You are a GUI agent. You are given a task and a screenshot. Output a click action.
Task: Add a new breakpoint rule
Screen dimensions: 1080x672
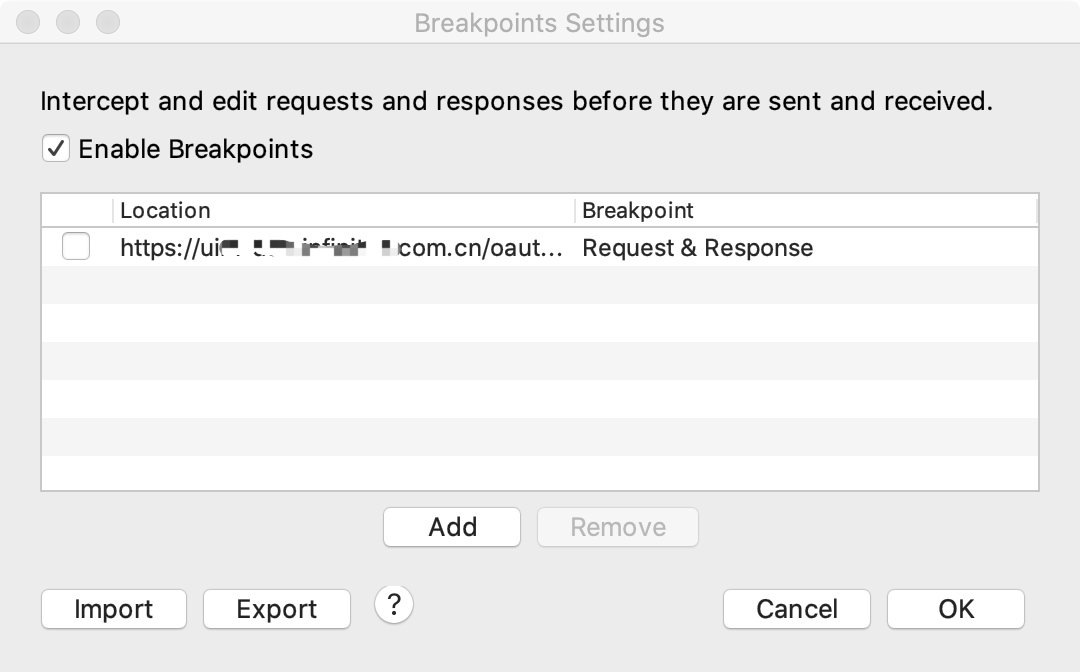tap(451, 527)
